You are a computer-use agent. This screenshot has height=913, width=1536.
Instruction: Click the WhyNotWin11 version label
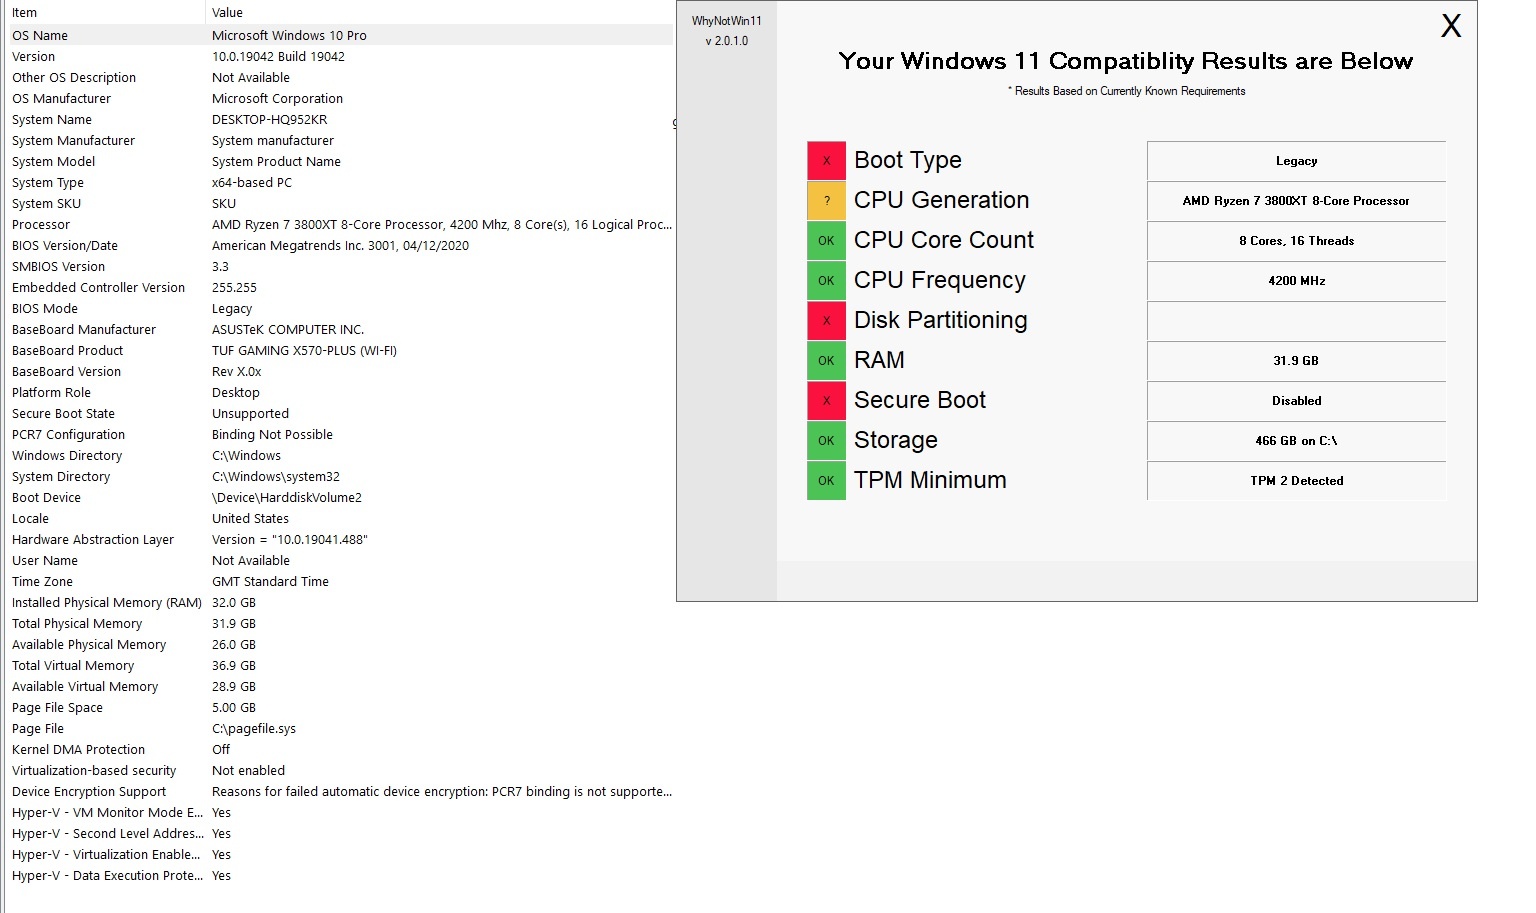click(x=726, y=41)
